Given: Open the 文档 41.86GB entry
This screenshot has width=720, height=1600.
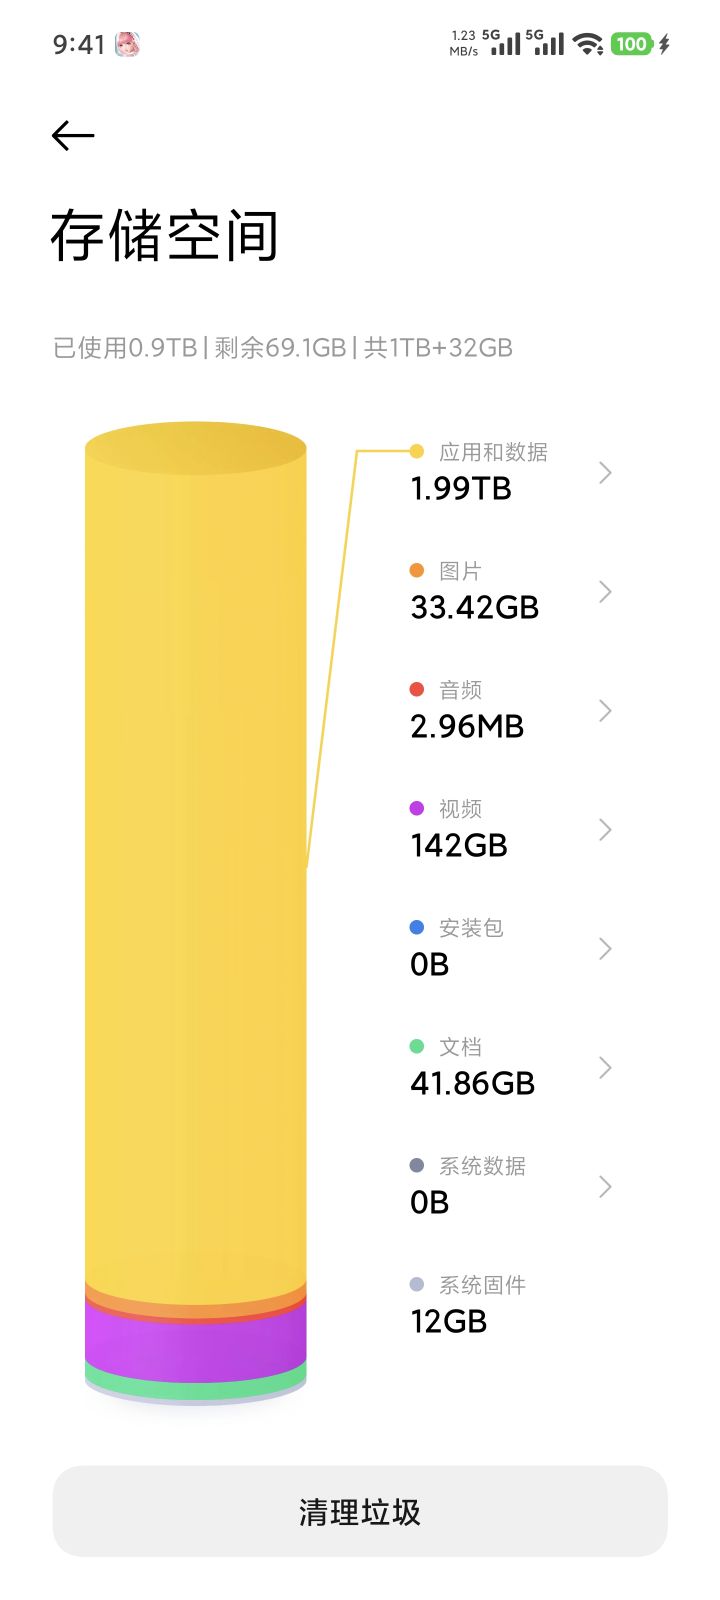Looking at the screenshot, I should click(472, 1068).
